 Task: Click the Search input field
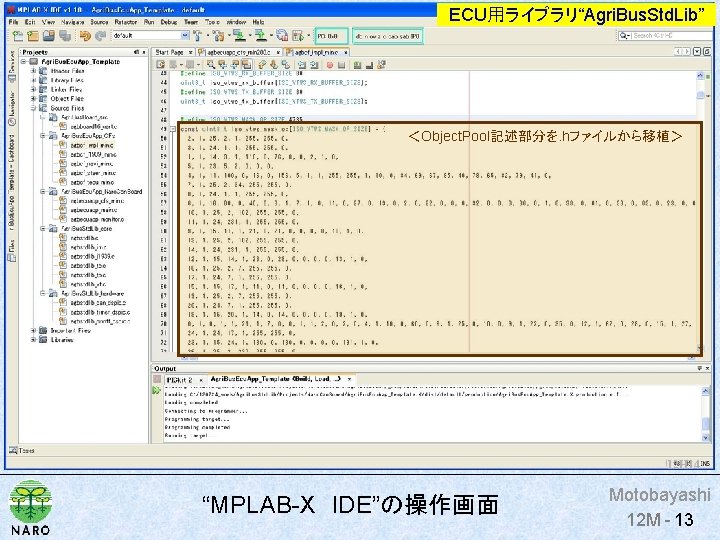[665, 35]
